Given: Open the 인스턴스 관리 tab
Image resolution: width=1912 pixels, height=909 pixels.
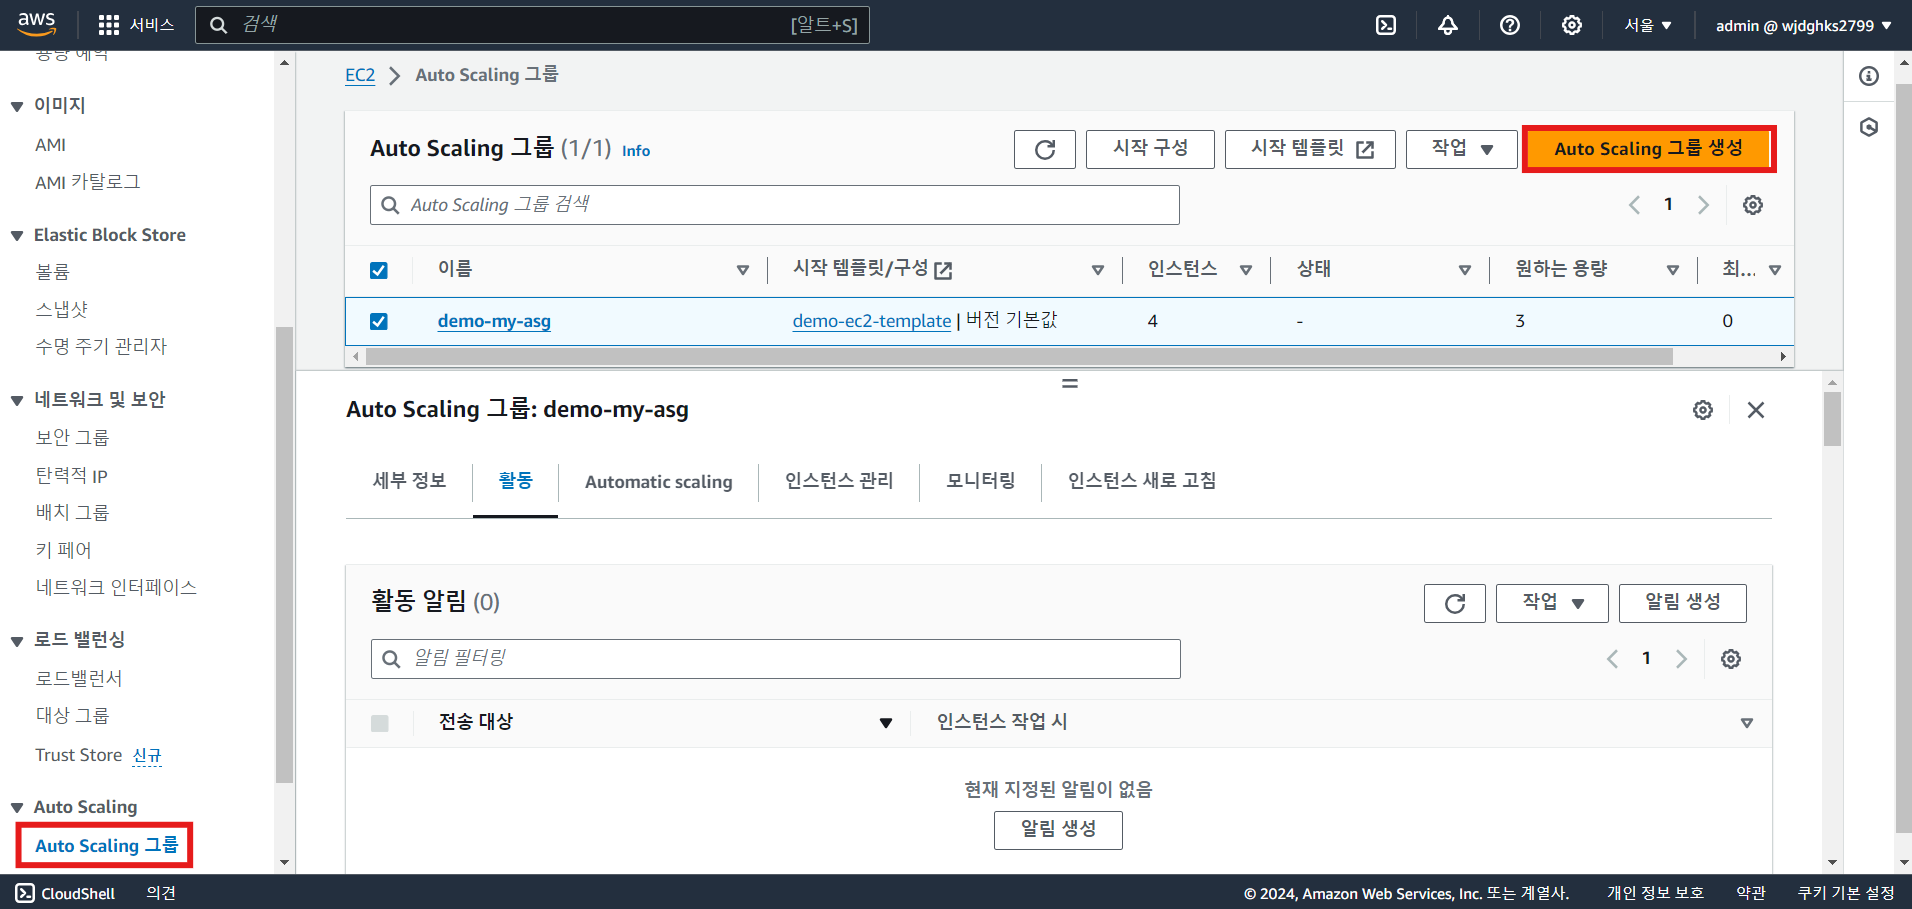Looking at the screenshot, I should point(839,481).
